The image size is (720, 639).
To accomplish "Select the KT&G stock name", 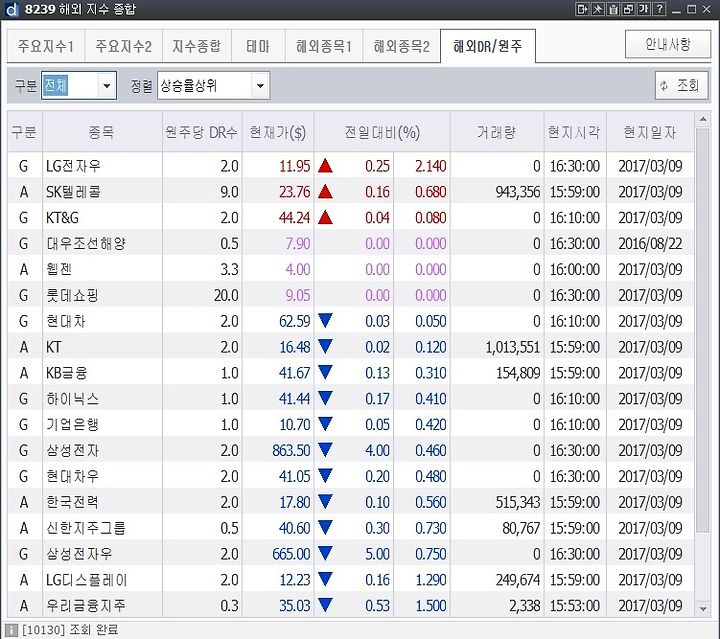I will click(x=62, y=217).
